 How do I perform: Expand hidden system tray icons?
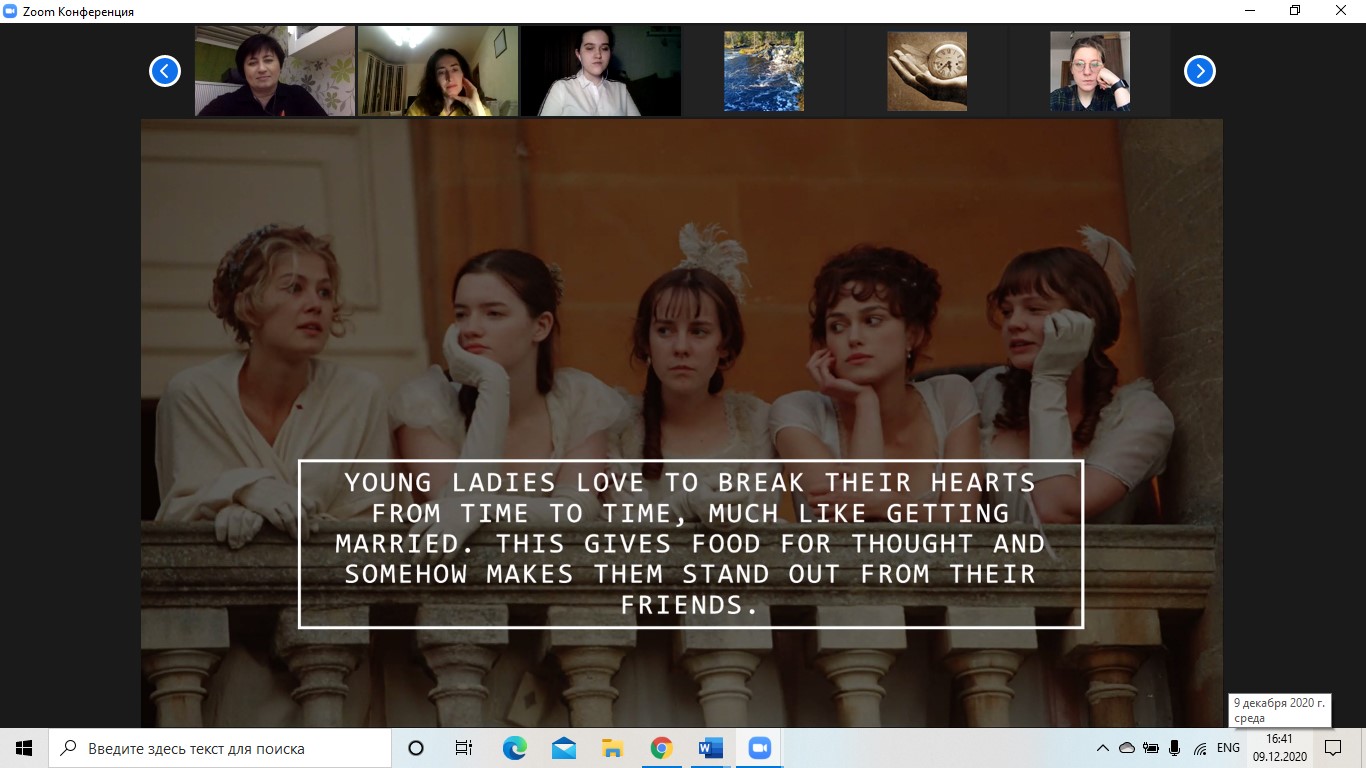click(x=1103, y=748)
